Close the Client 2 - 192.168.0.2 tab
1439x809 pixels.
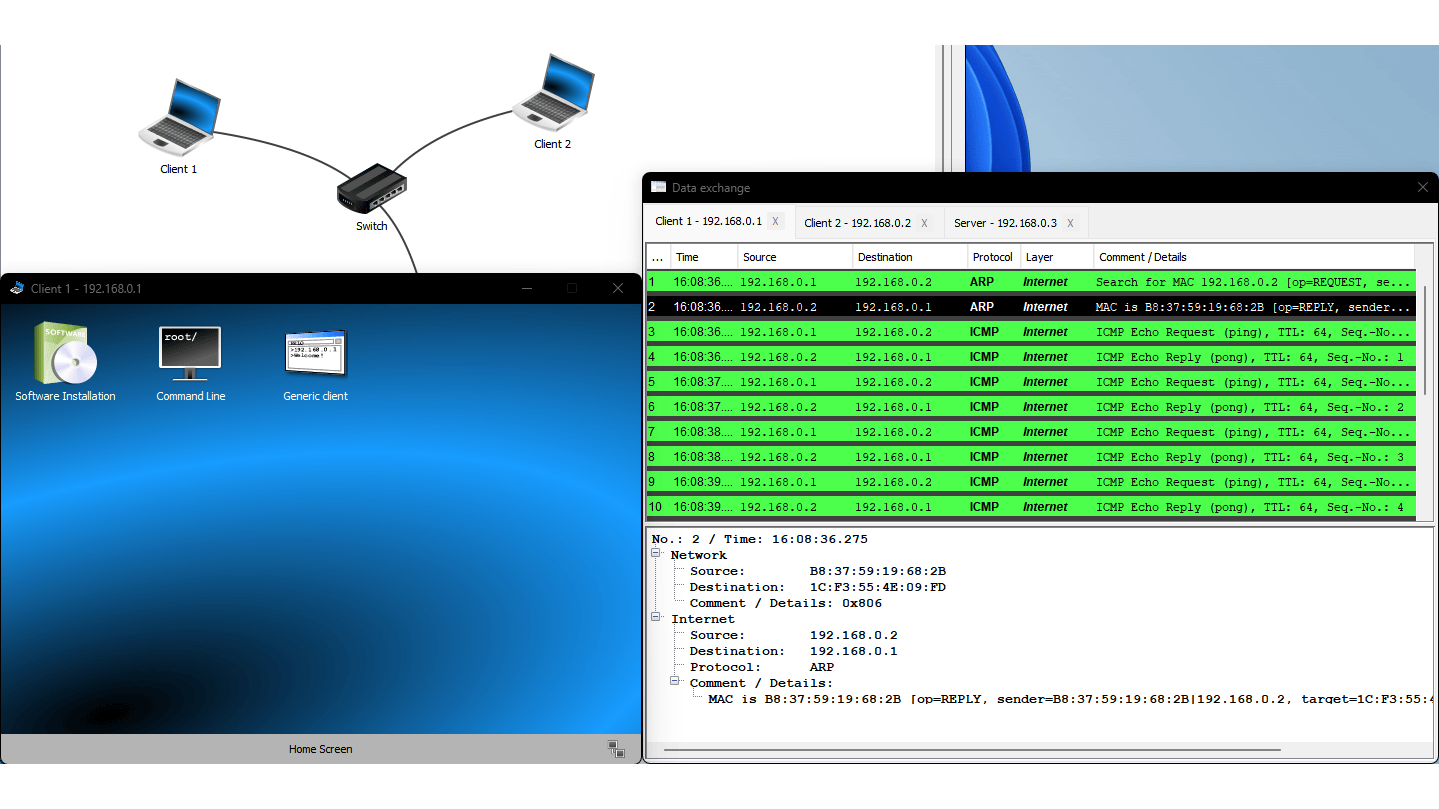tap(925, 223)
